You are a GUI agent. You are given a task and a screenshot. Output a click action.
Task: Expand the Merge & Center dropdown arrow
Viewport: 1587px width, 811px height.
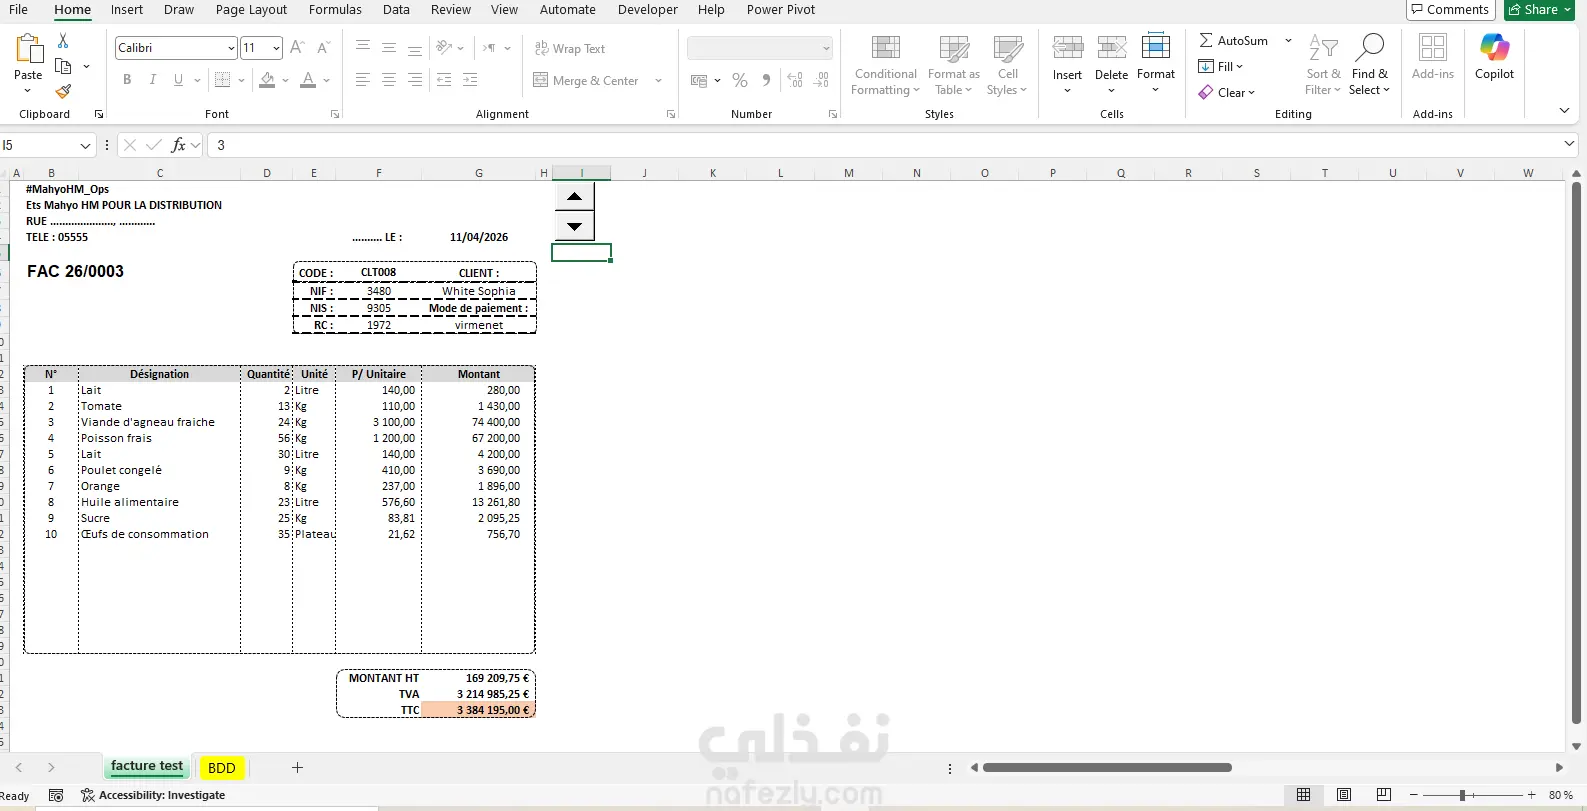click(658, 80)
